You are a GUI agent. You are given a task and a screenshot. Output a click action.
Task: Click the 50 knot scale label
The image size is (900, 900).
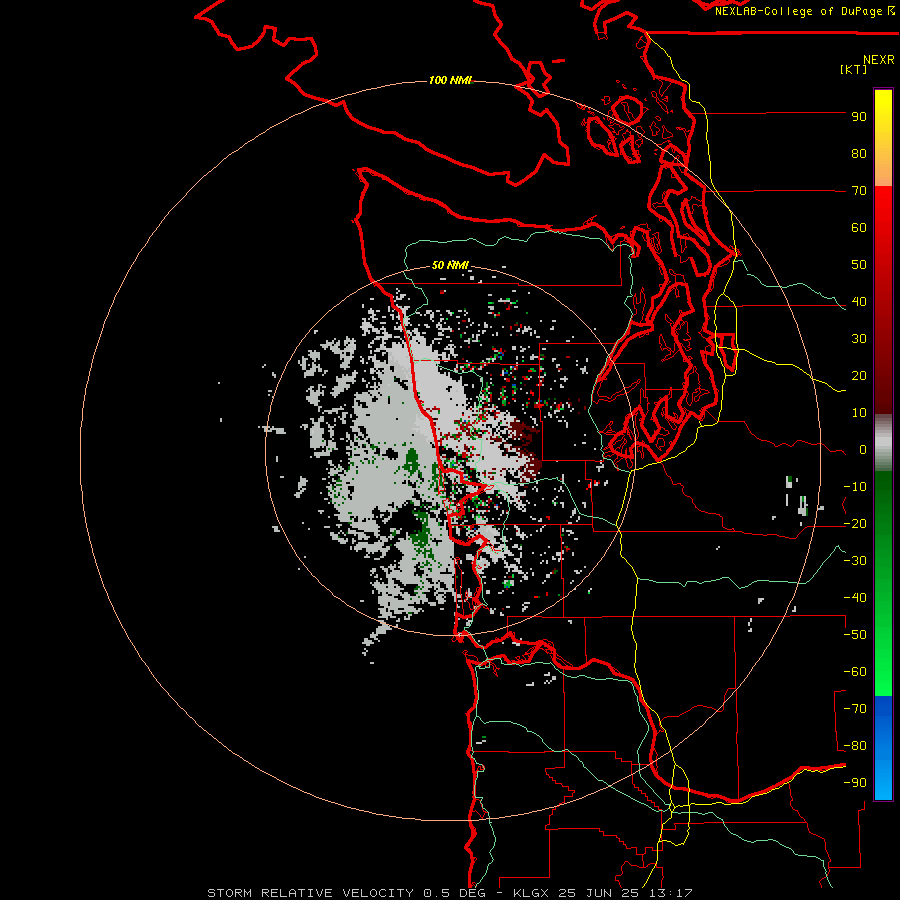(859, 265)
